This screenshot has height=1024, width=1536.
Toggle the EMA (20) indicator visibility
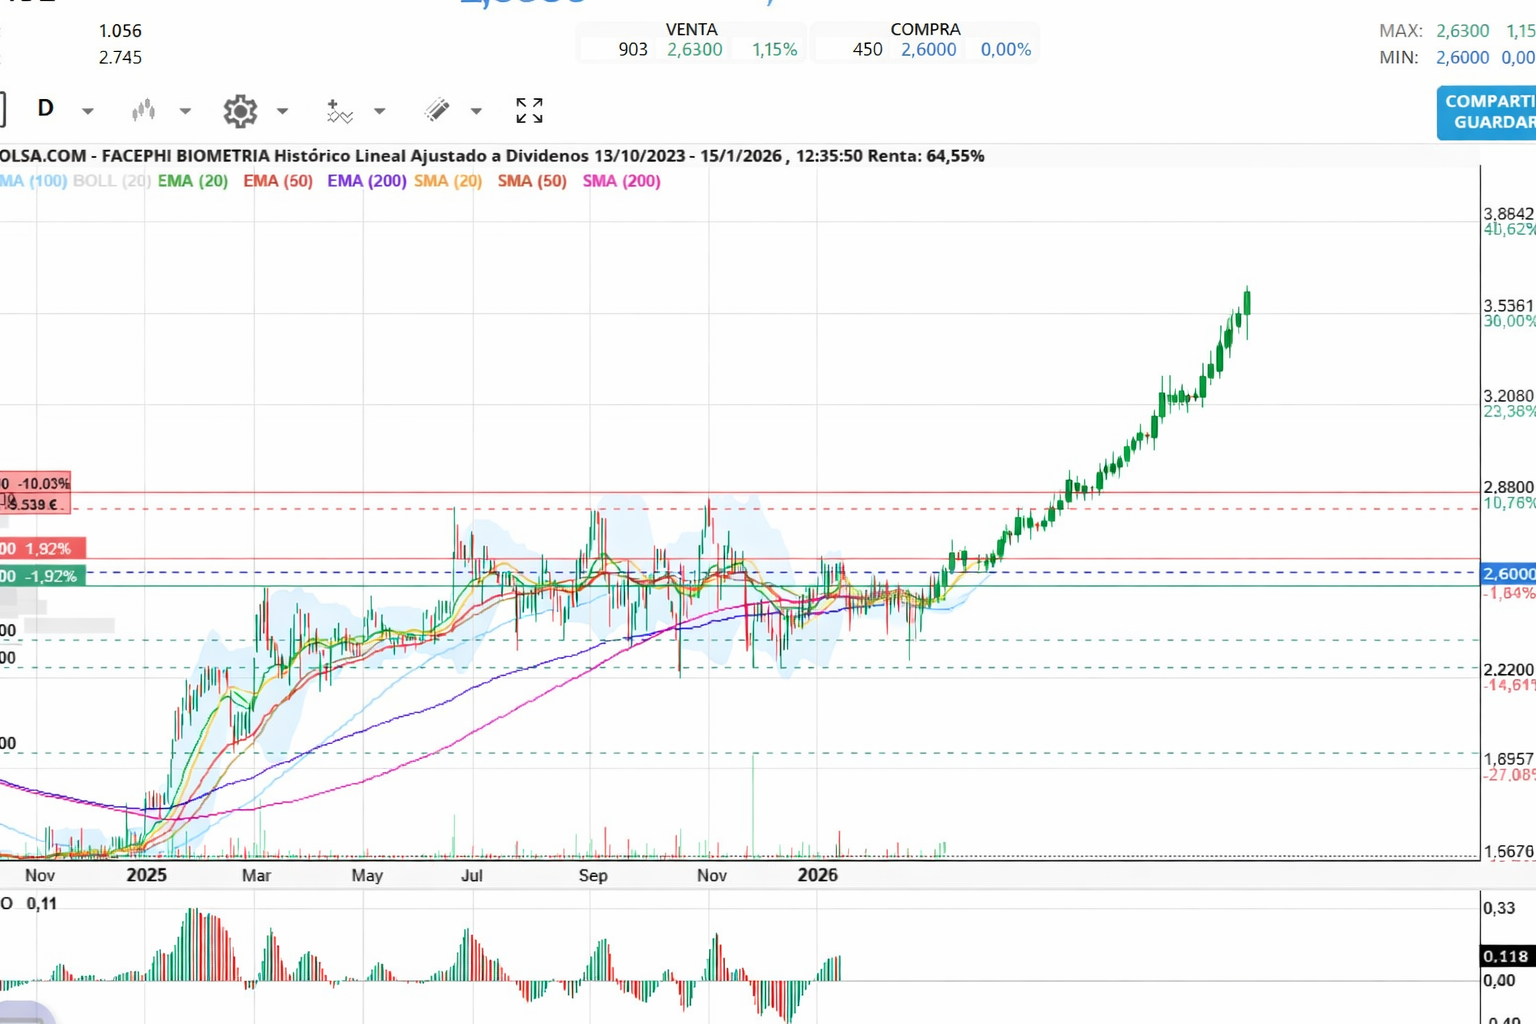[192, 181]
